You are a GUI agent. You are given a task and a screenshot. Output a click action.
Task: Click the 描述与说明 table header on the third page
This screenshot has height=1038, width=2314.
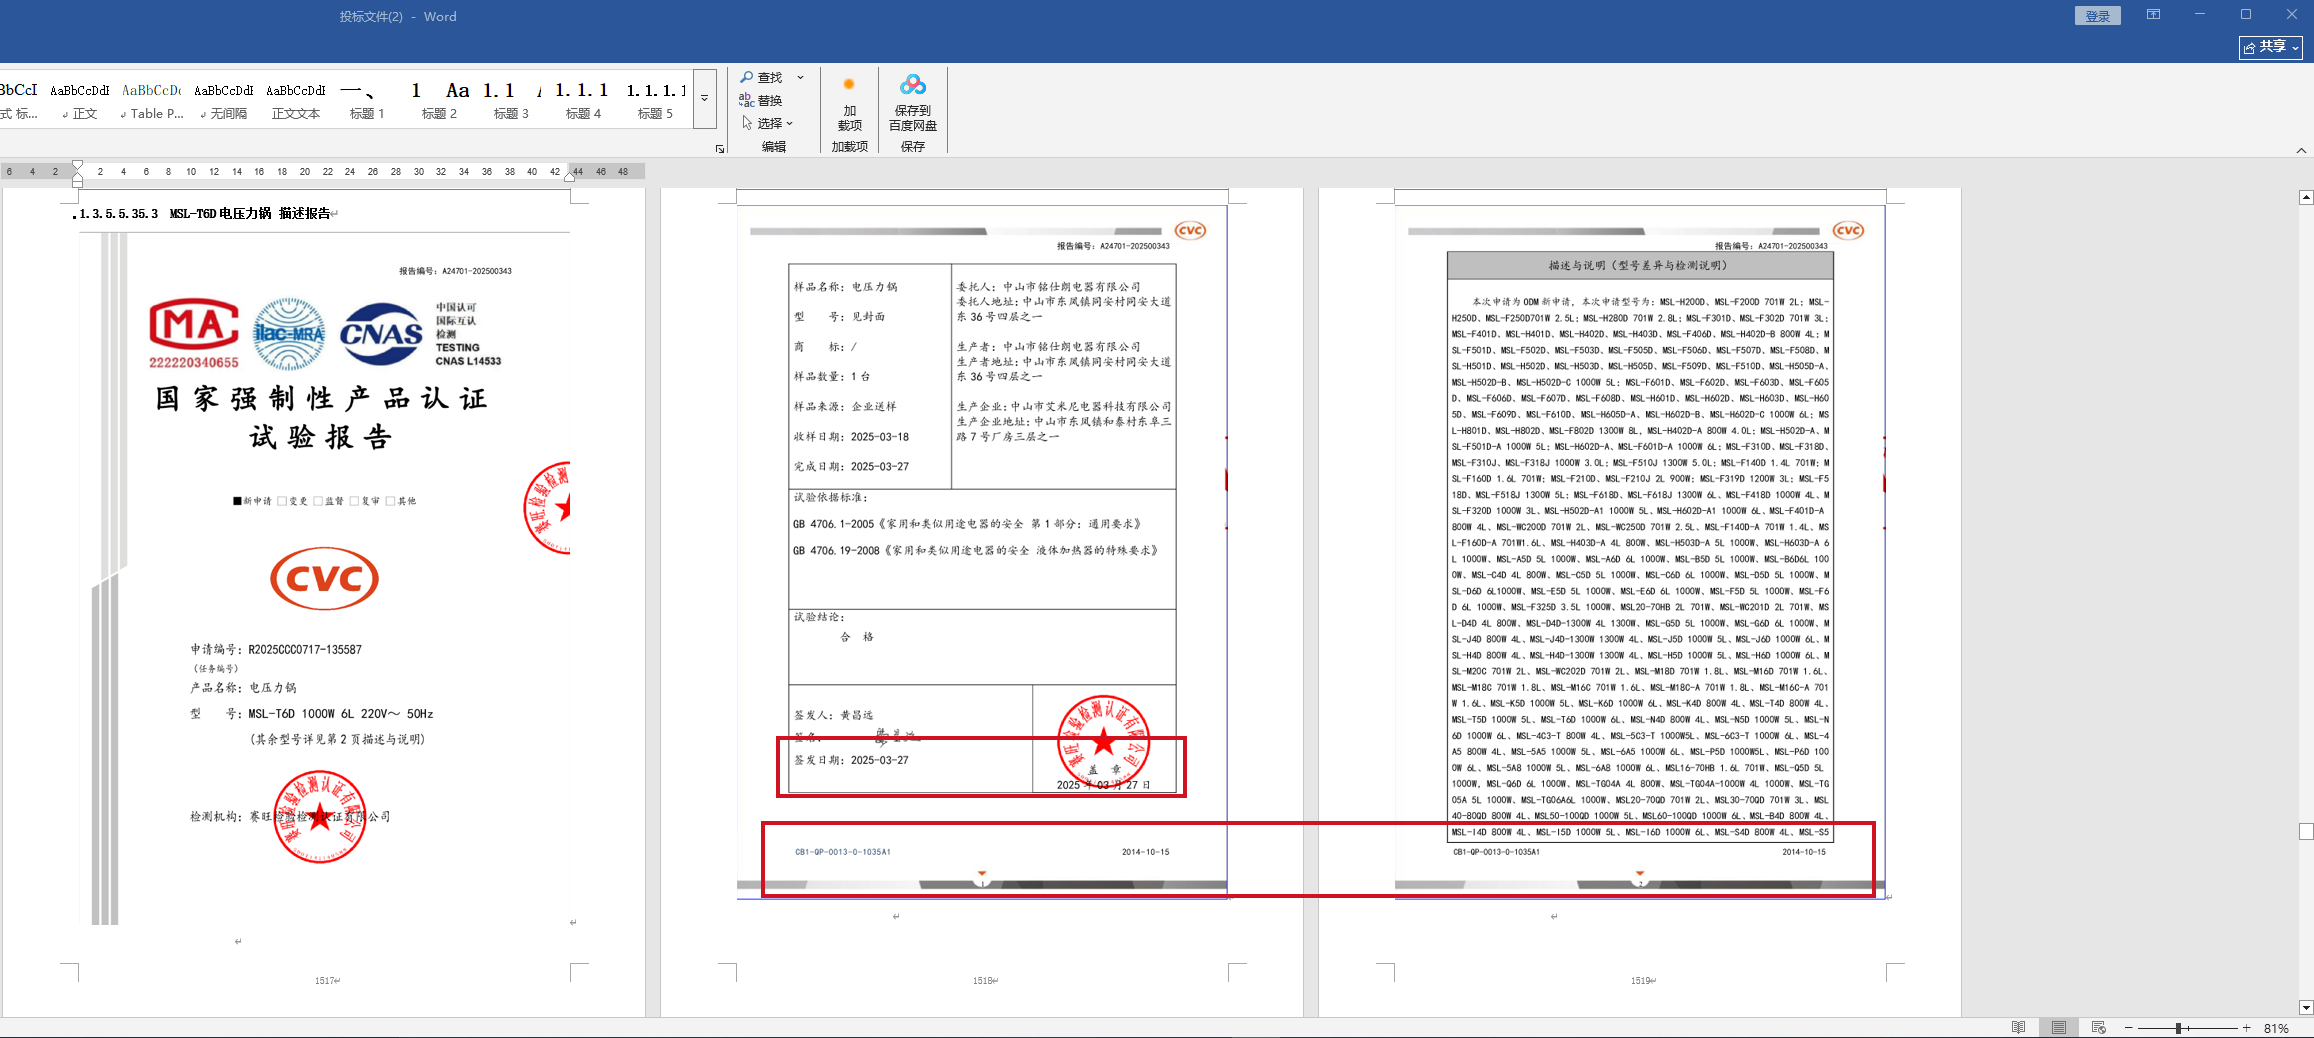[x=1640, y=265]
